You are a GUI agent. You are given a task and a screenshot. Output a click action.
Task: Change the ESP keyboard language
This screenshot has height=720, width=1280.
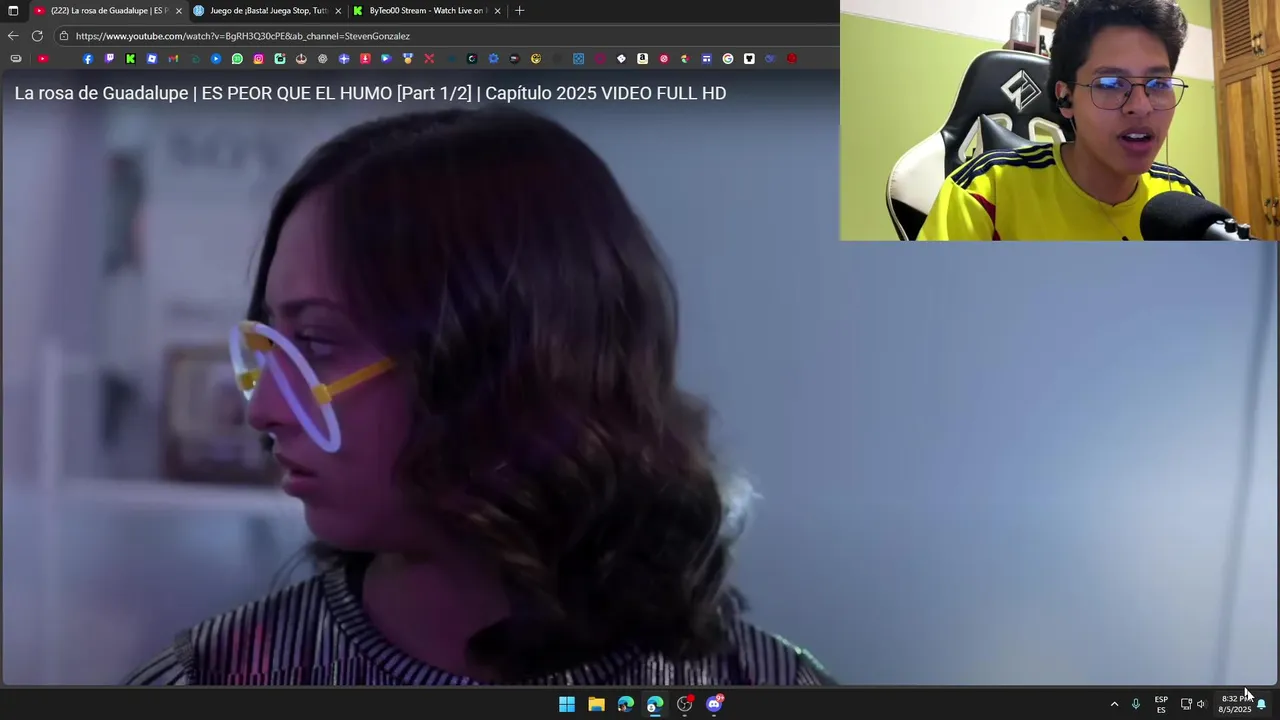coord(1161,704)
